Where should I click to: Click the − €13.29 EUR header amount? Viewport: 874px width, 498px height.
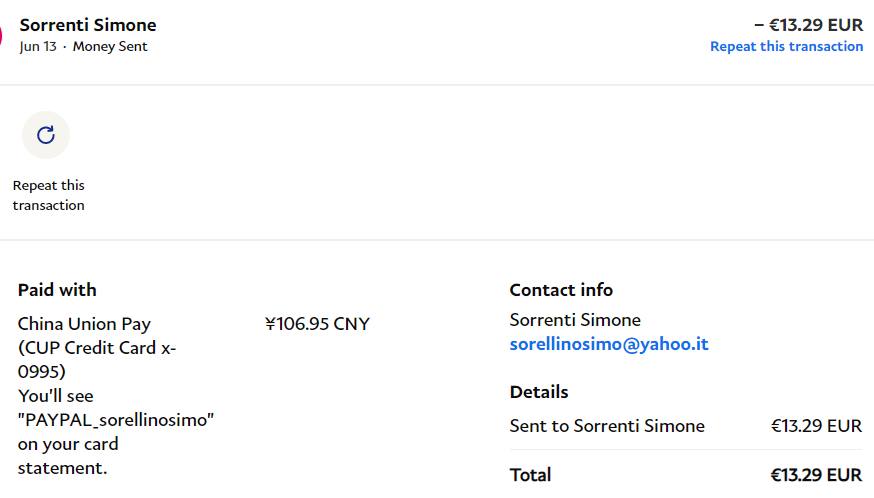[808, 25]
